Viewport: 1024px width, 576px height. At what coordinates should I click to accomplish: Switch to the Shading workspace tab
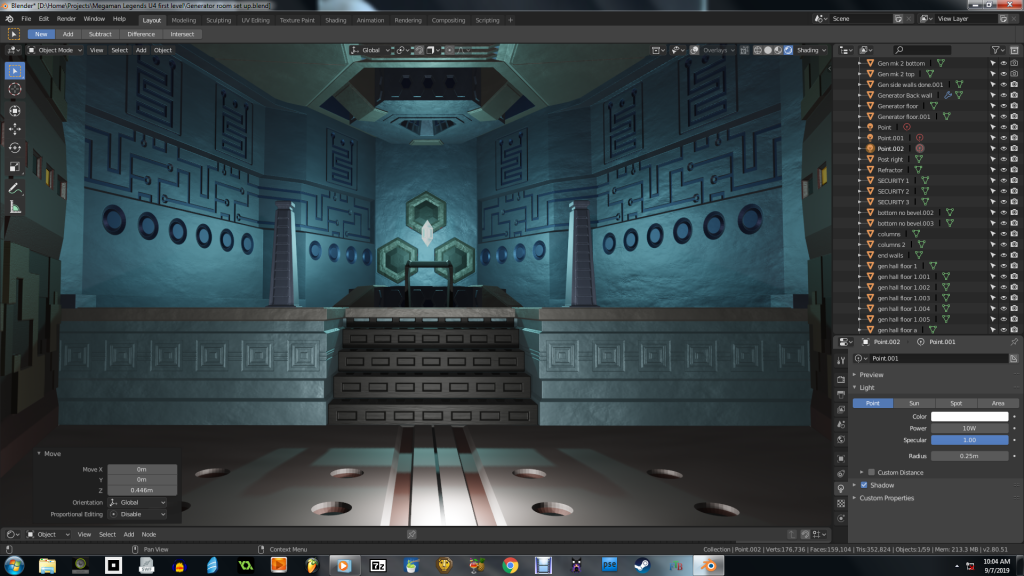(336, 20)
